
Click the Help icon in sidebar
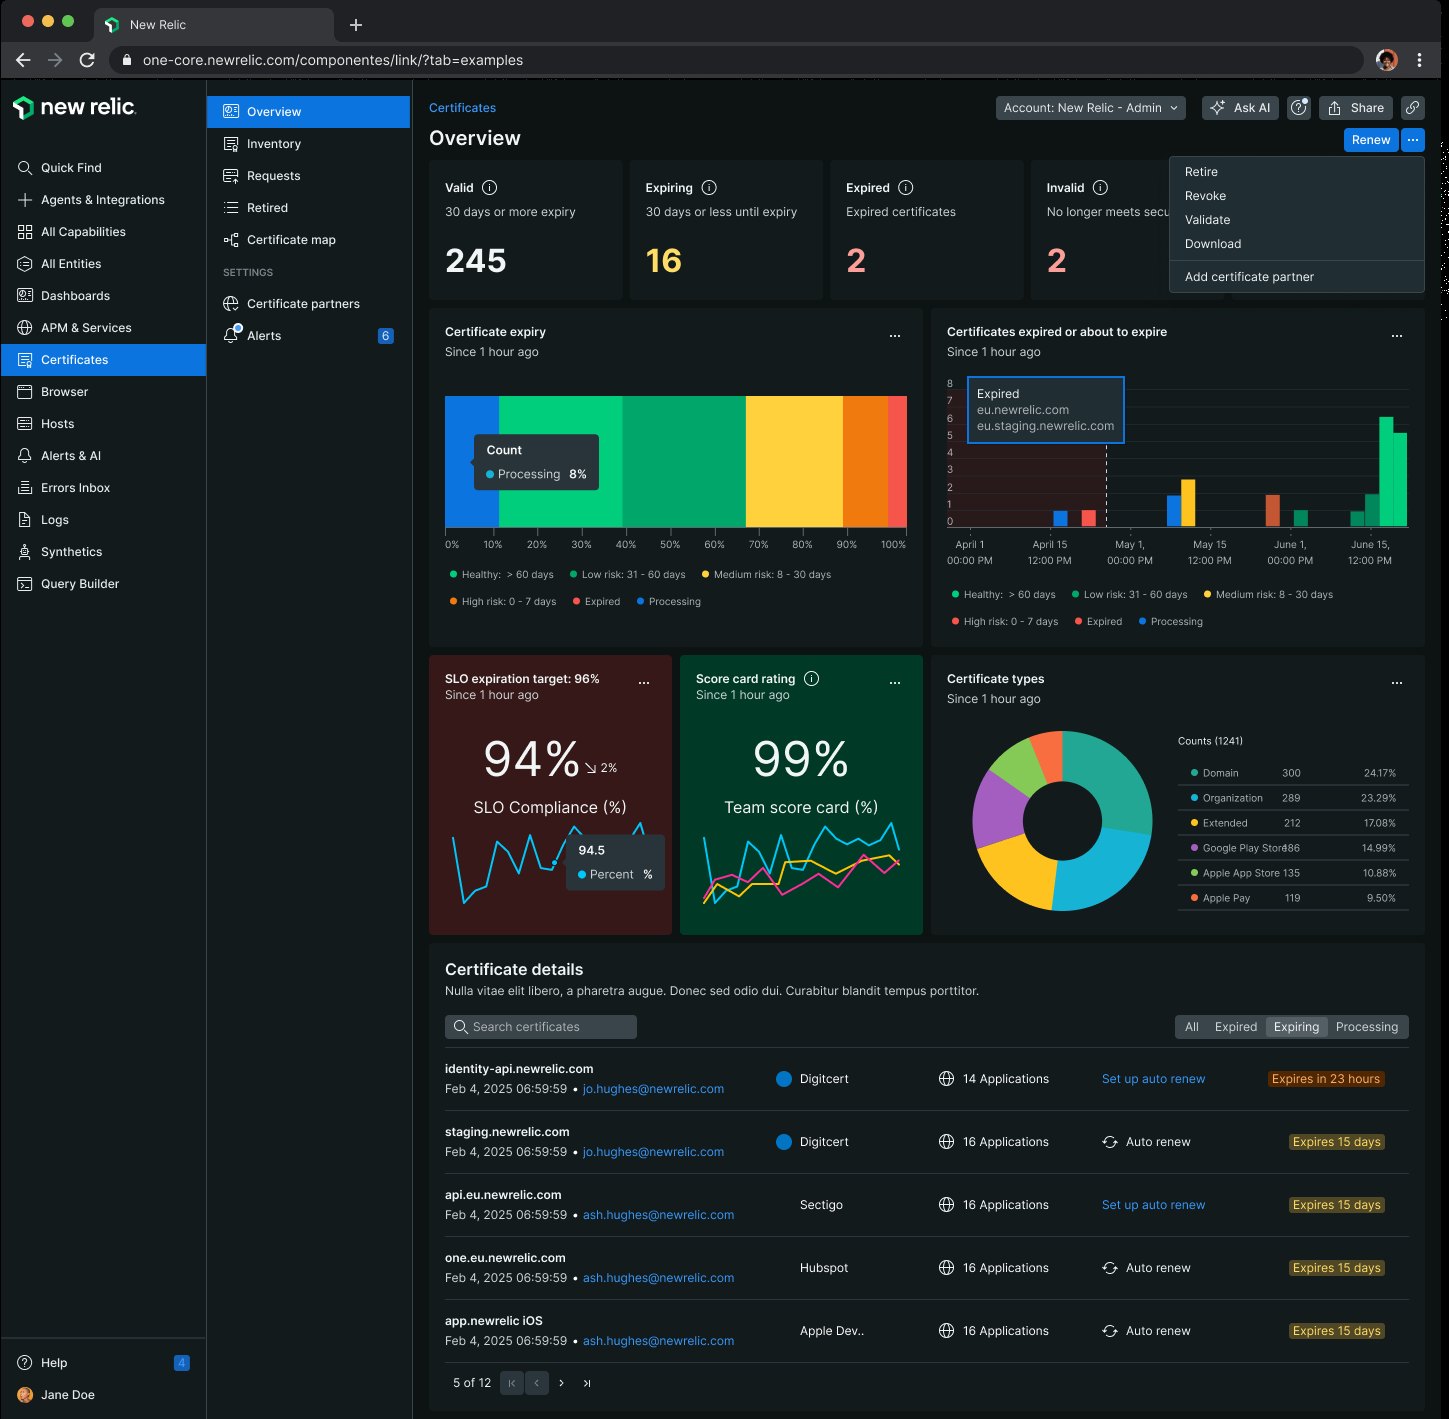(x=25, y=1363)
